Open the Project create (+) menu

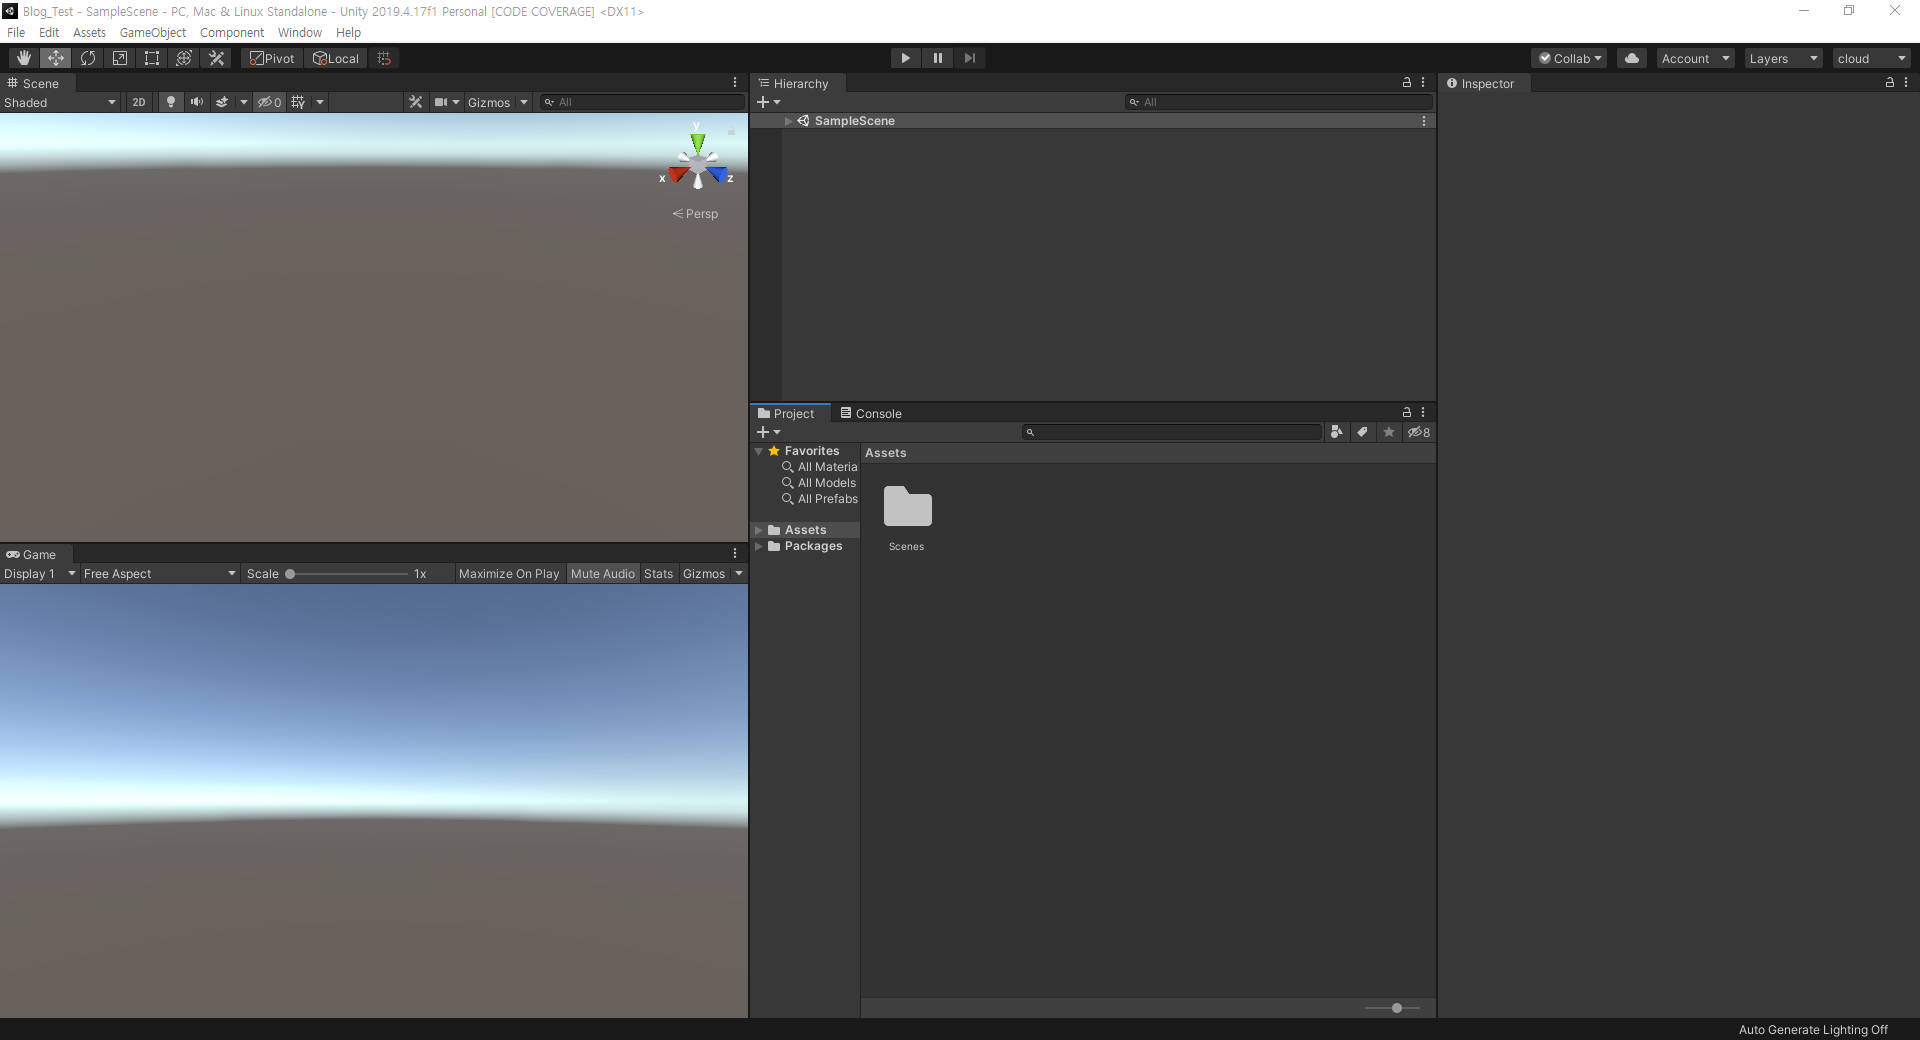pos(768,432)
